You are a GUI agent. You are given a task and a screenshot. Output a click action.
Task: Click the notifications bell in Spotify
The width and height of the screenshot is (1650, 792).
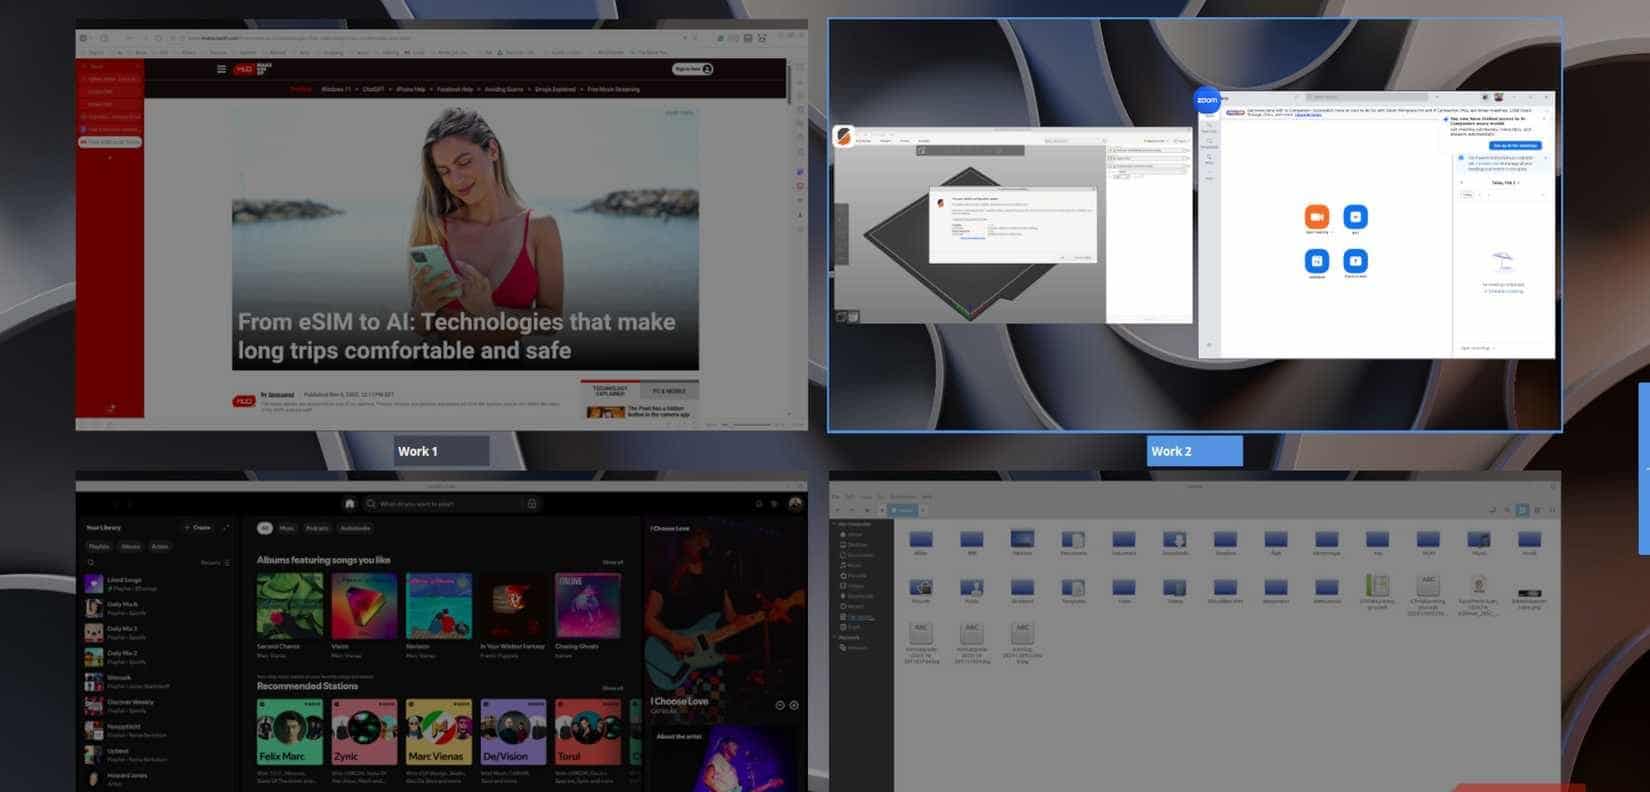point(759,504)
